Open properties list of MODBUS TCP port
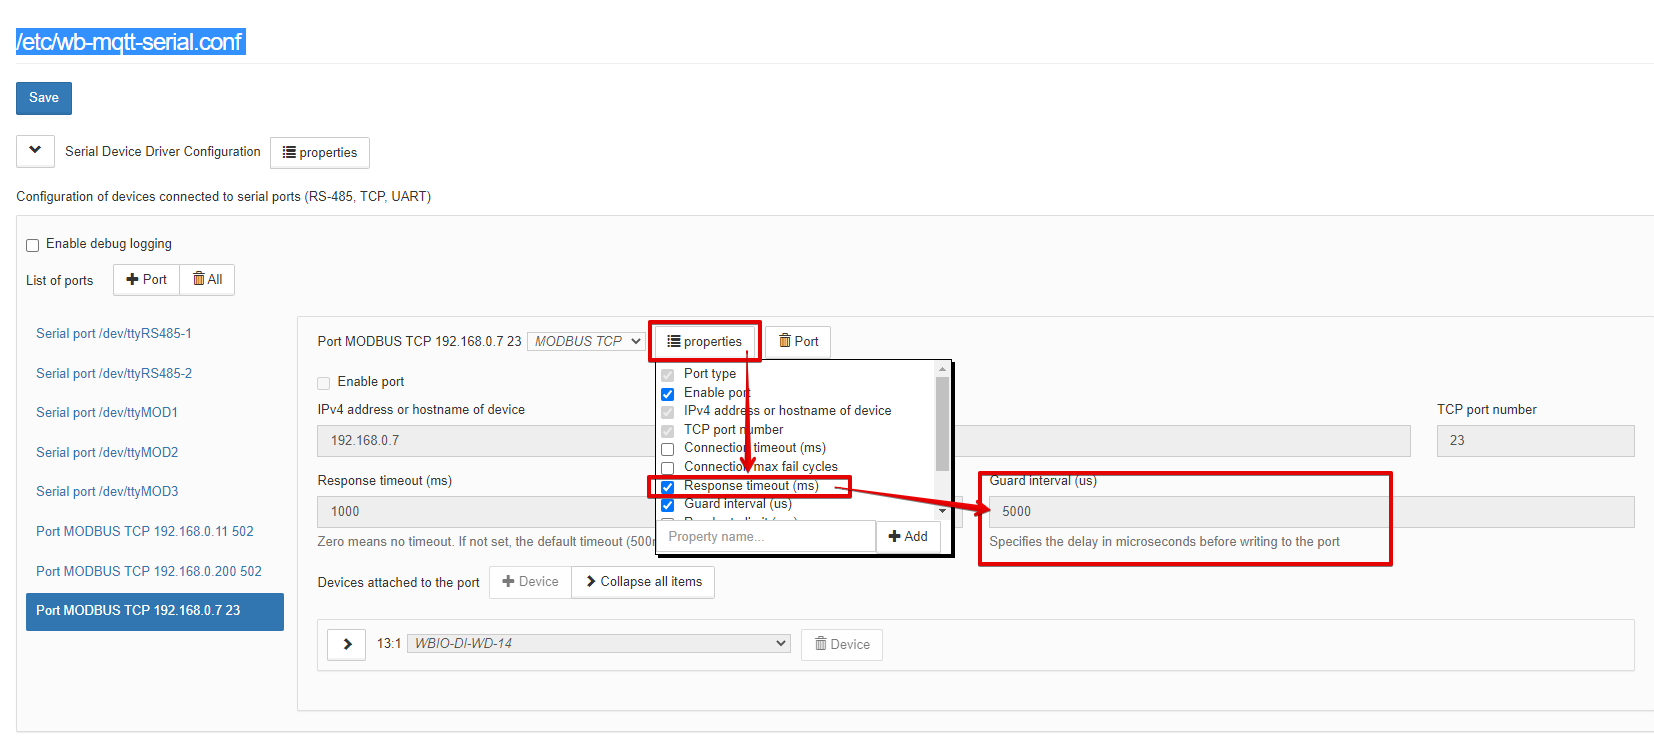The width and height of the screenshot is (1654, 739). (705, 342)
